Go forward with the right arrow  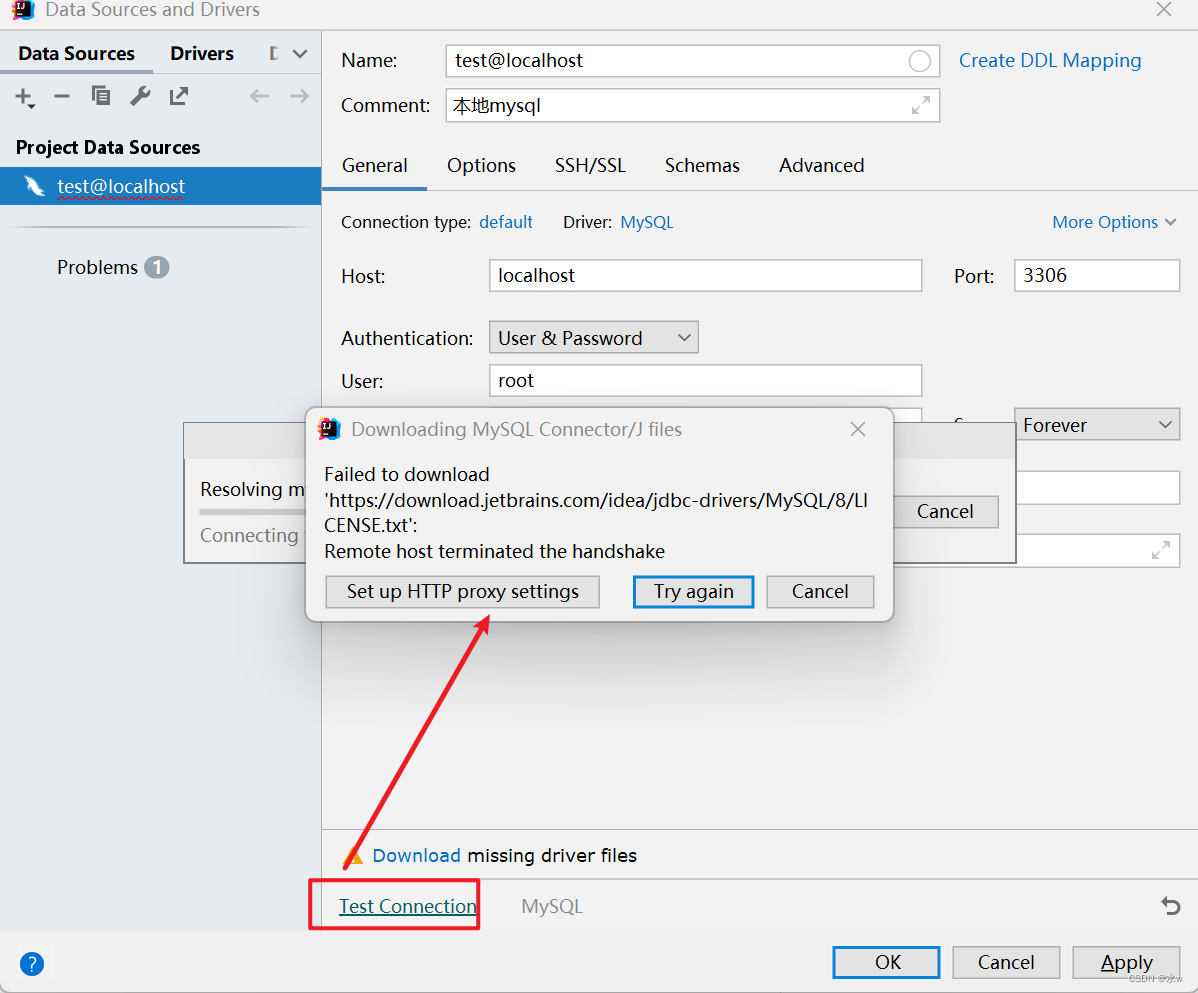(300, 96)
